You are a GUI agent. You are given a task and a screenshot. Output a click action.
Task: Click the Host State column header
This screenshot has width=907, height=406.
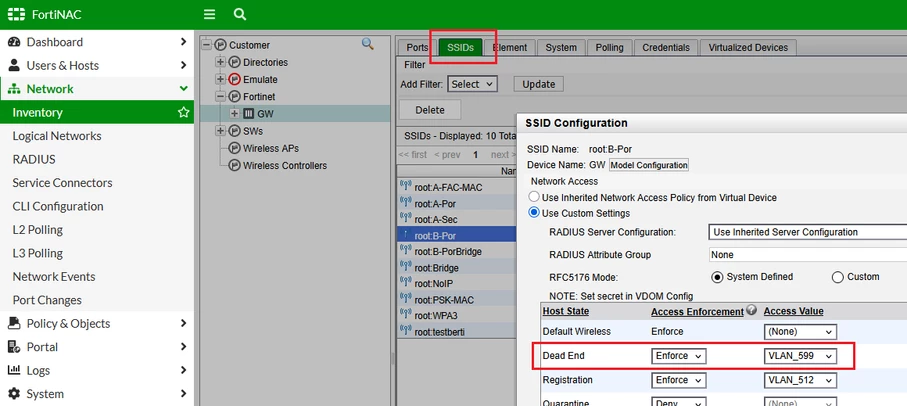pos(566,311)
